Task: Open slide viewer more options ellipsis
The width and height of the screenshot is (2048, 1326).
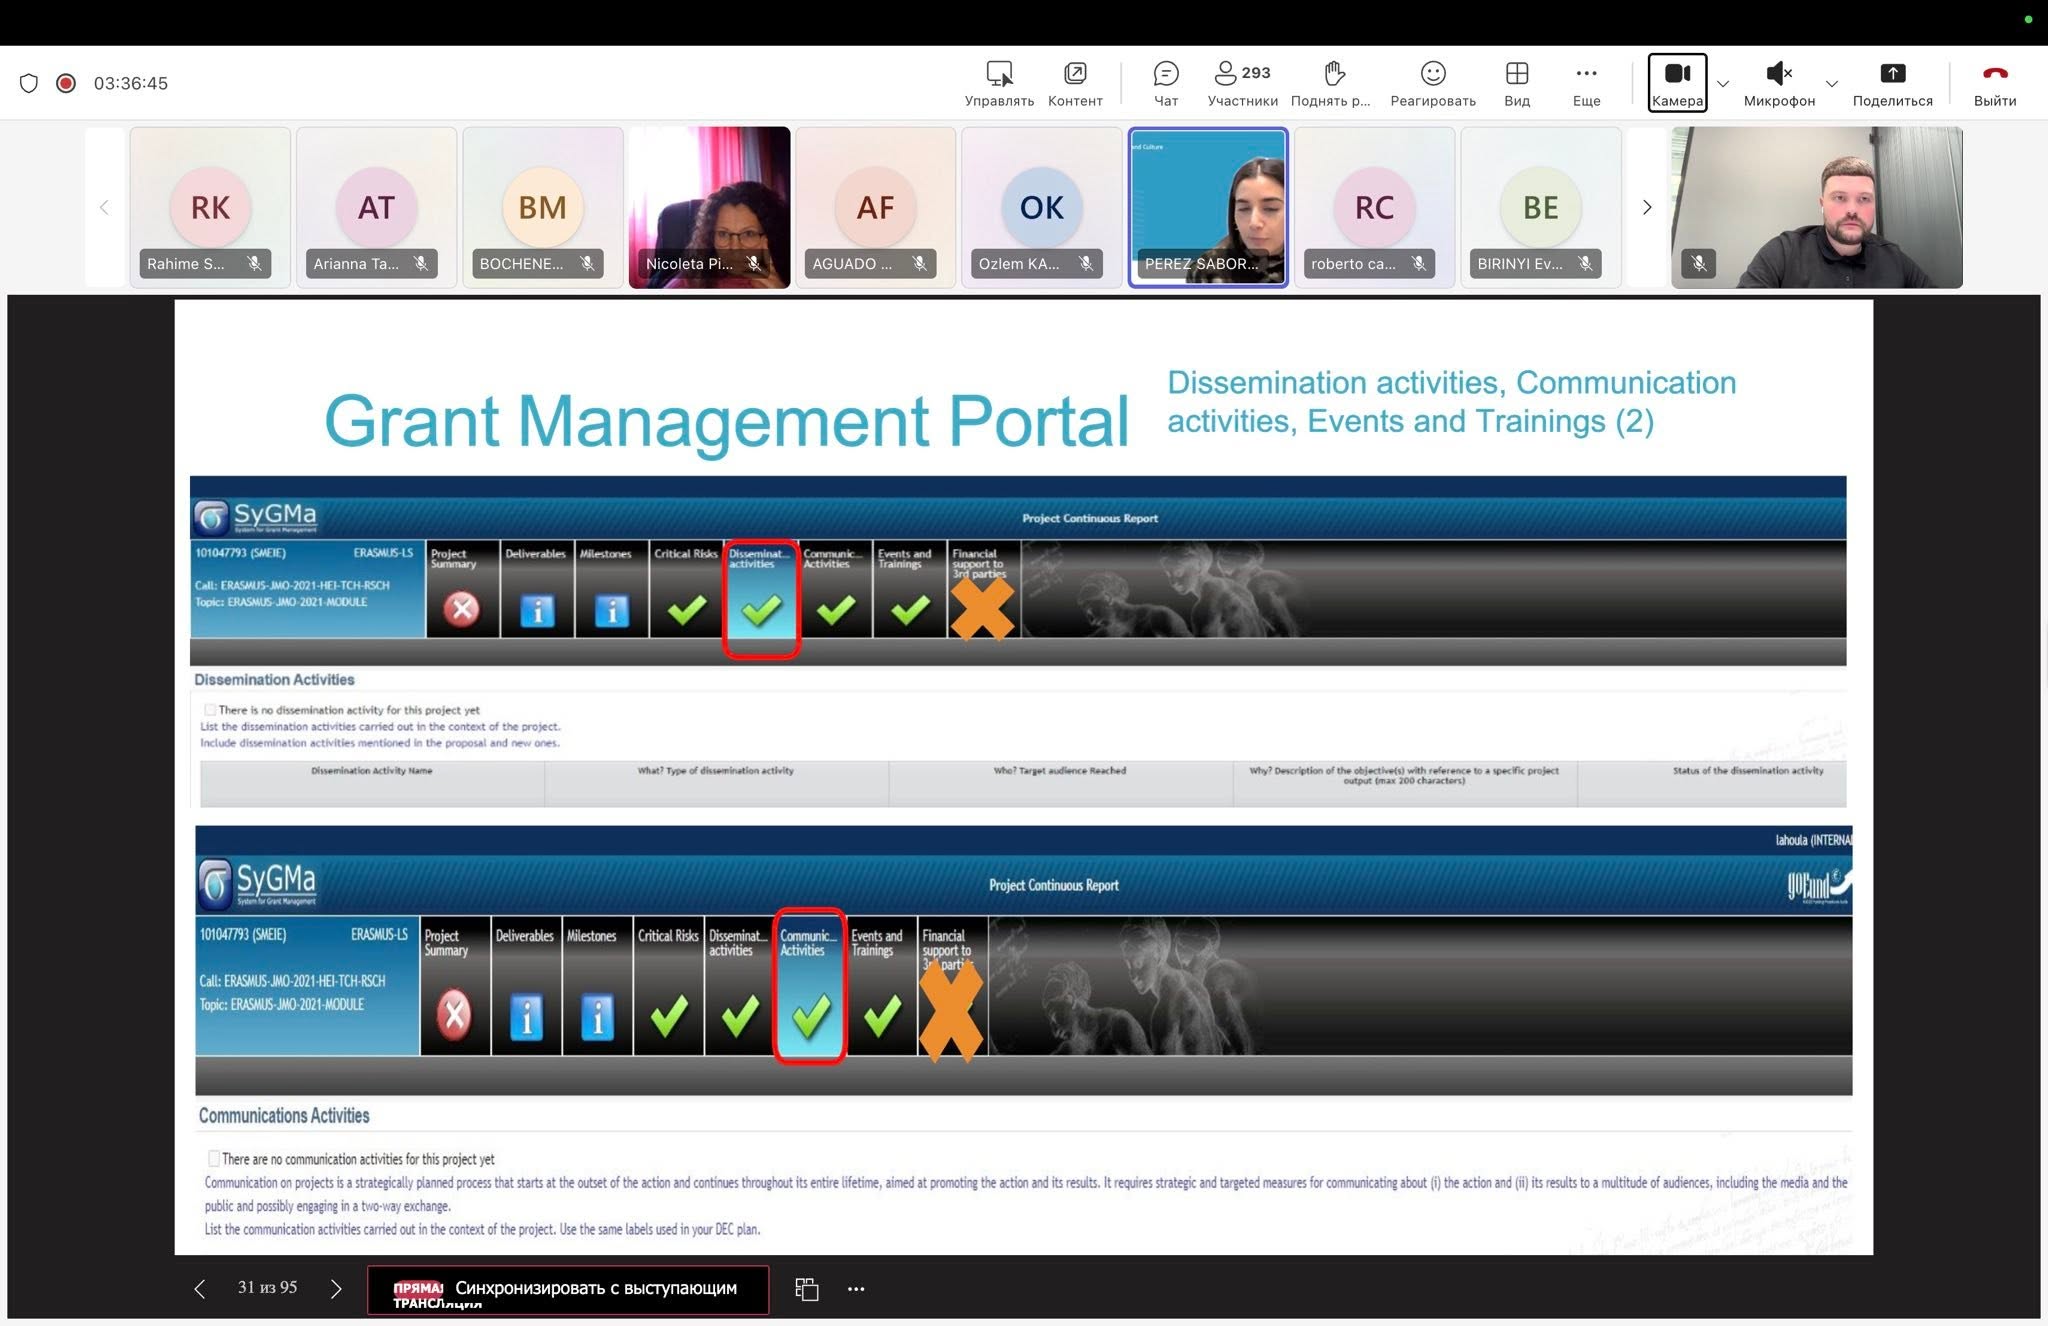Action: pos(856,1289)
